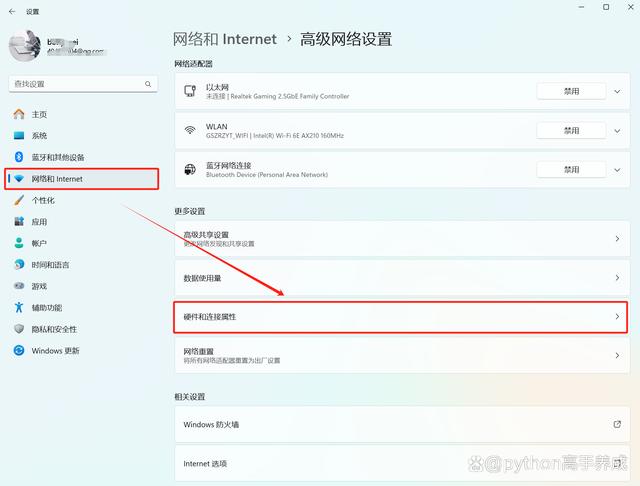640x486 pixels.
Task: Click the Accounts (帐户) person icon
Action: tap(19, 243)
